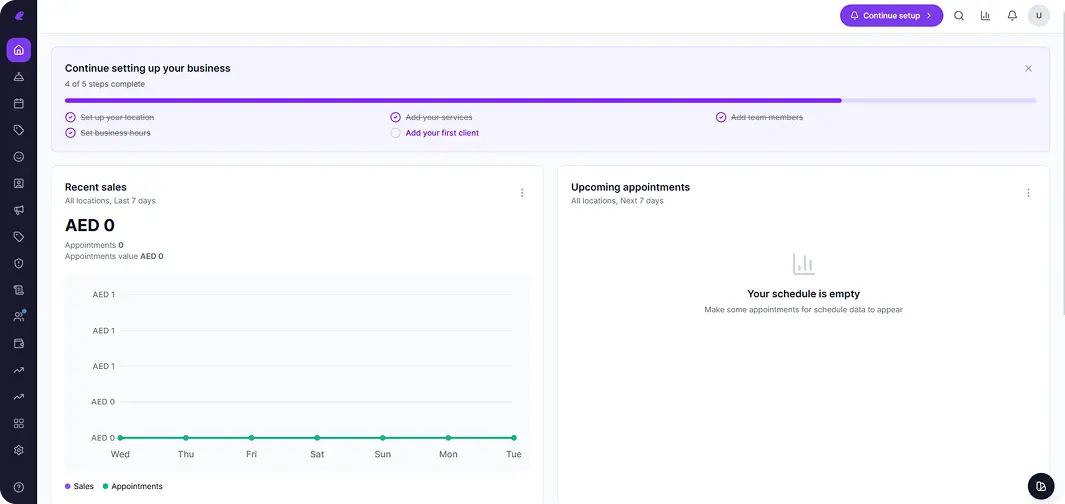
Task: Click the 4 of 5 steps complete text
Action: [105, 84]
